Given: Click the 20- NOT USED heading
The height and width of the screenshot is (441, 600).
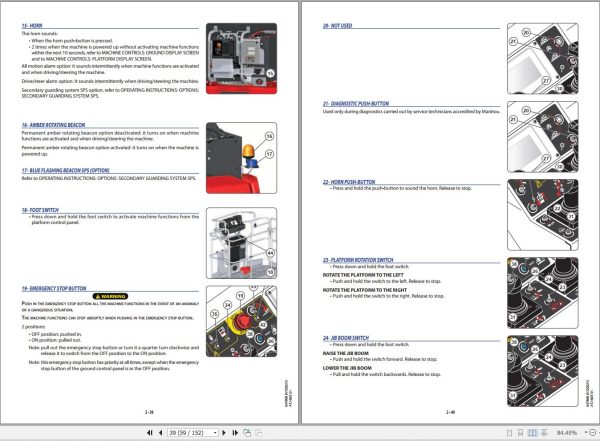Looking at the screenshot, I should tap(337, 26).
